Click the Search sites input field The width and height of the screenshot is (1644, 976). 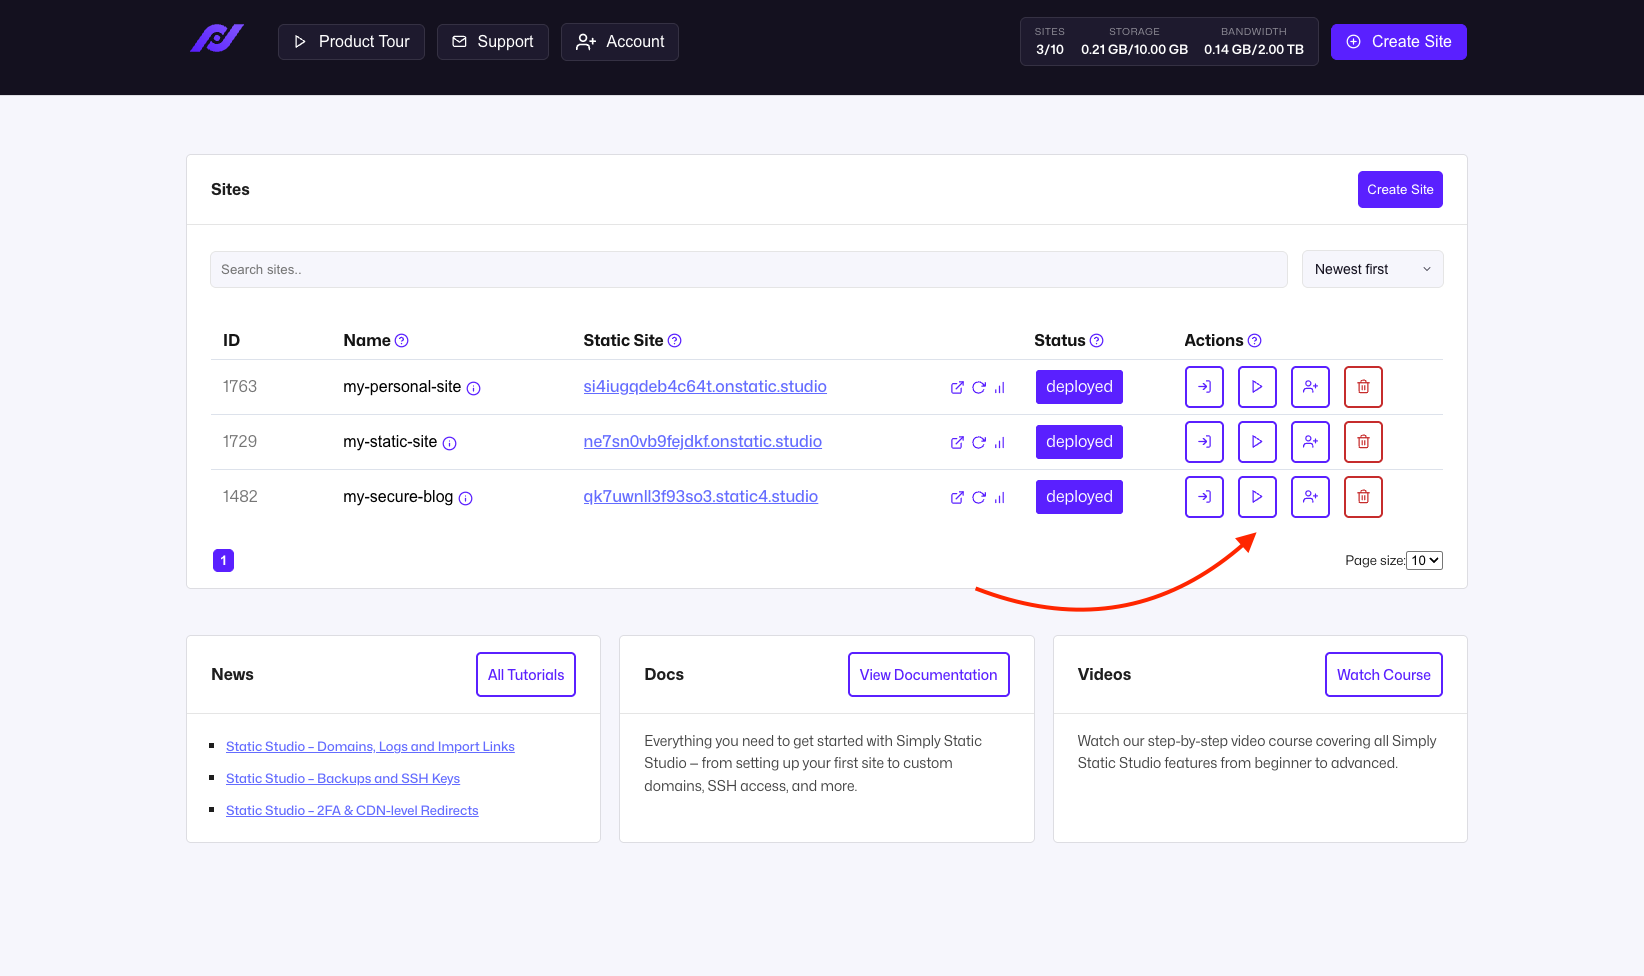point(748,270)
